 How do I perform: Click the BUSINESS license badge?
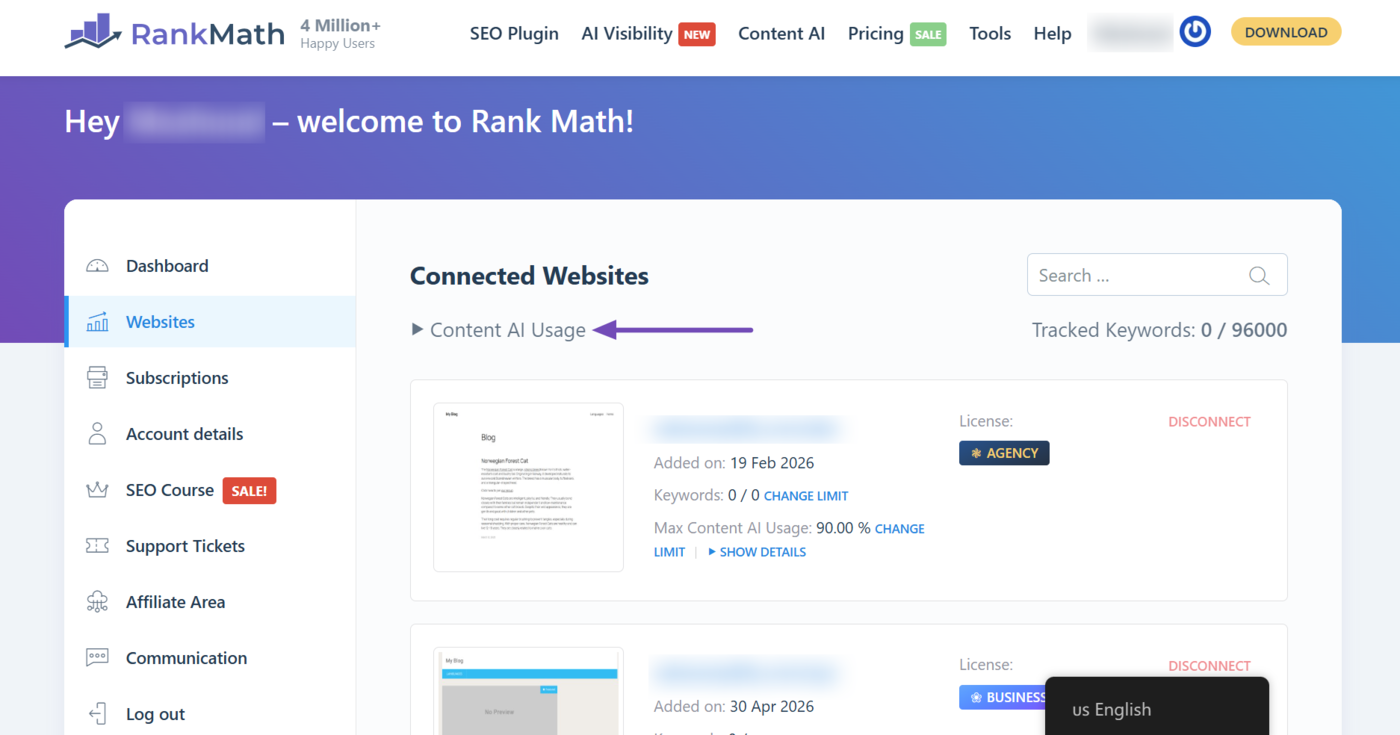tap(1003, 697)
